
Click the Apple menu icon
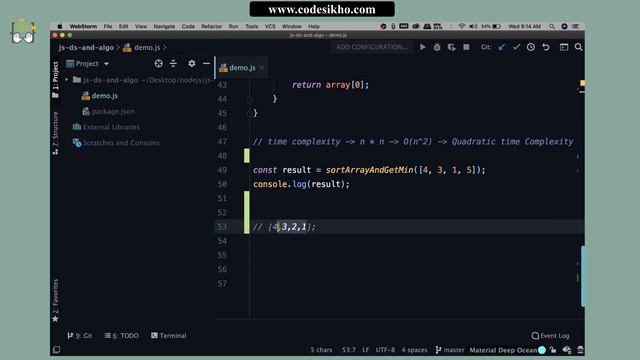[60, 26]
